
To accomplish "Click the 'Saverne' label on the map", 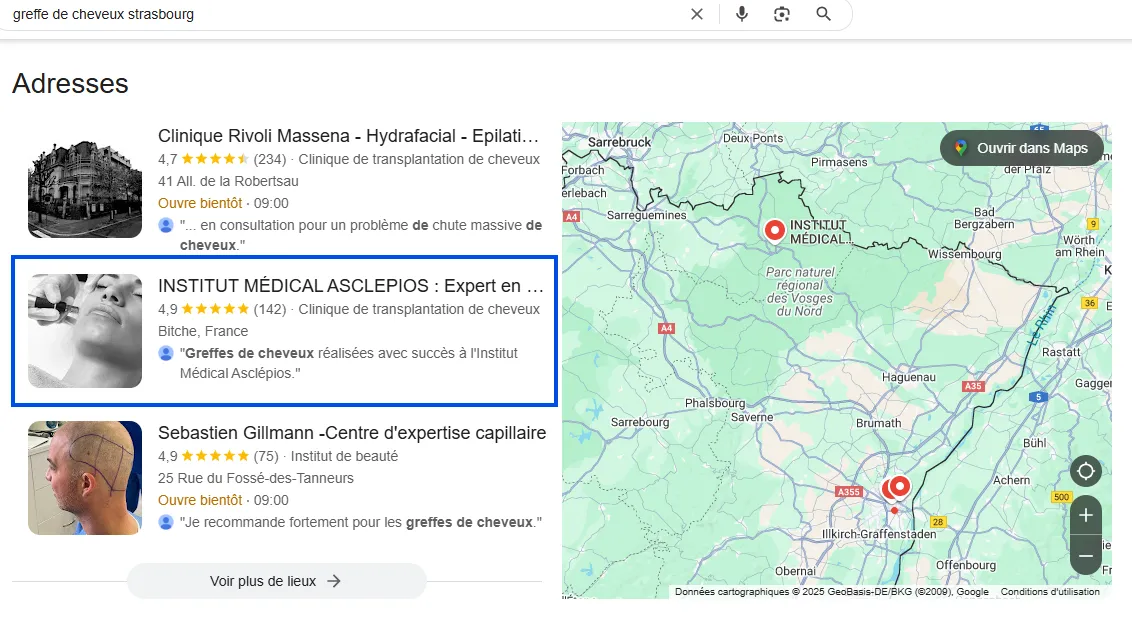I will click(752, 417).
